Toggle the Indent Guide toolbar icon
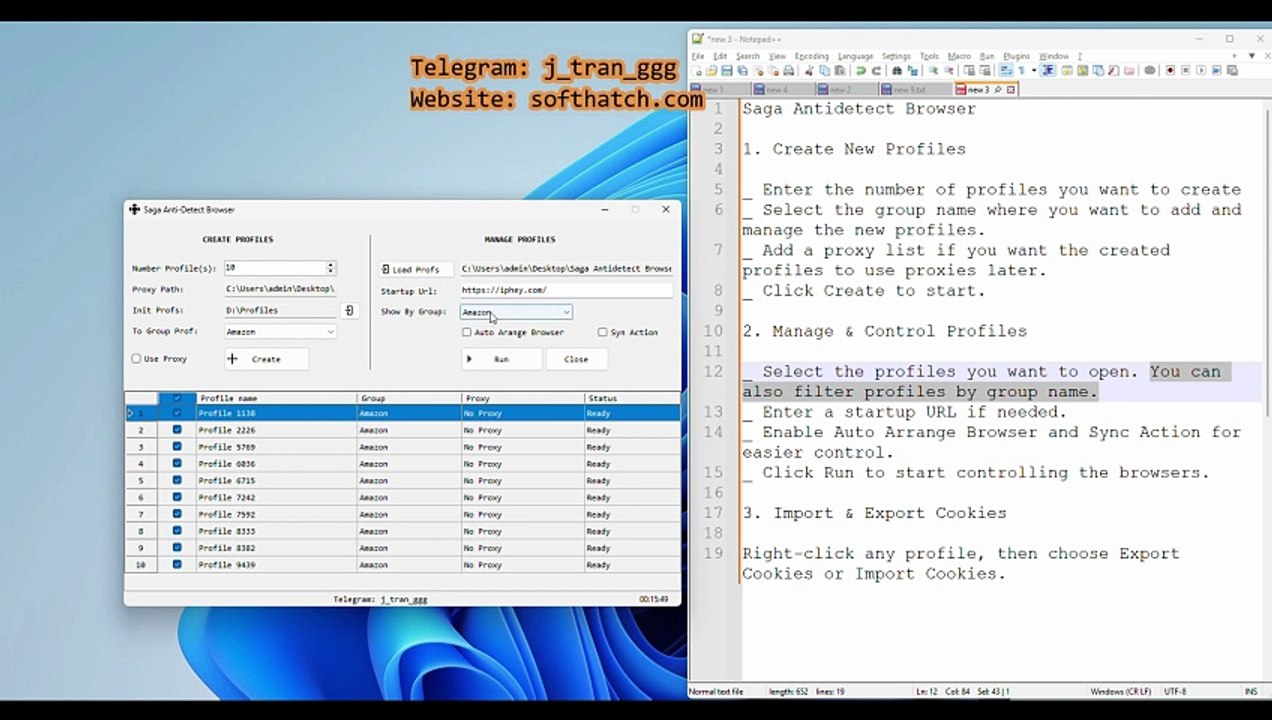 pyautogui.click(x=1049, y=71)
